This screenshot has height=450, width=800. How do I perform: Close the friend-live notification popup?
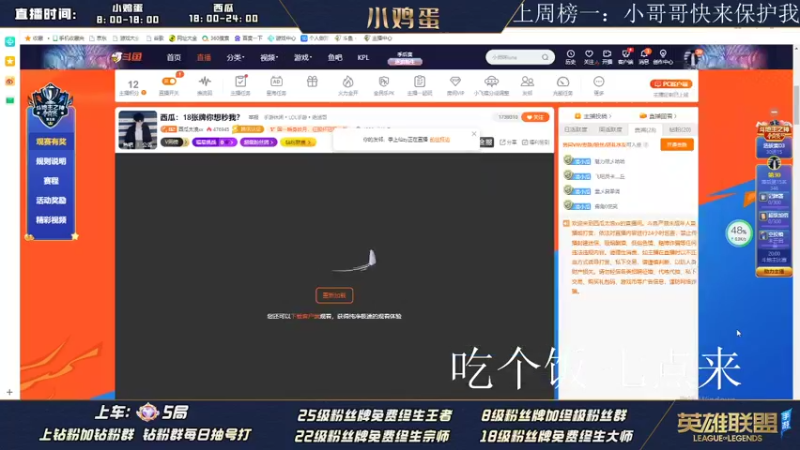(x=474, y=134)
